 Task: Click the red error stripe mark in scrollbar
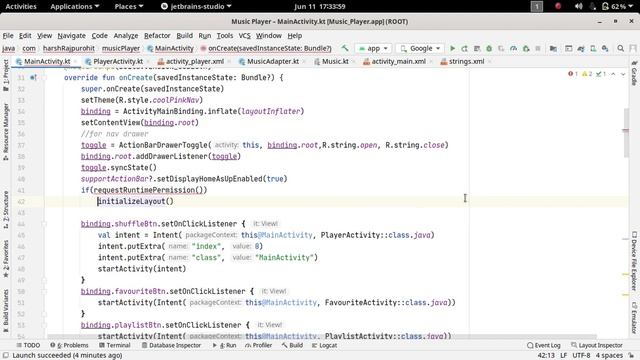625,131
